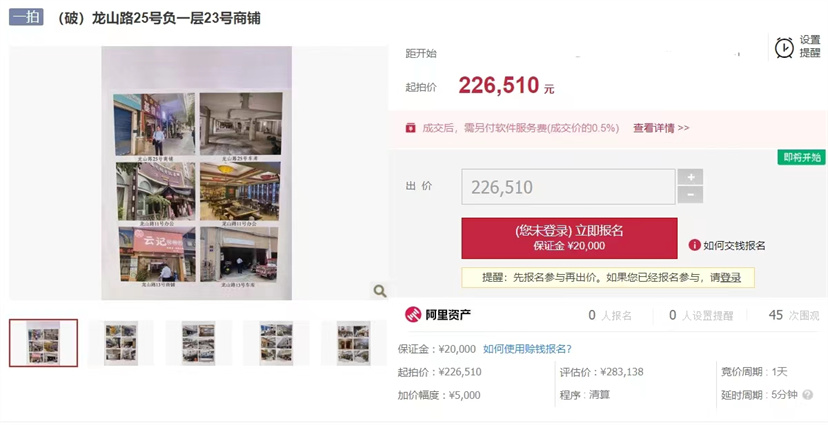This screenshot has height=425, width=828.
Task: Click 如何交钱报名 help text
Action: coord(734,245)
